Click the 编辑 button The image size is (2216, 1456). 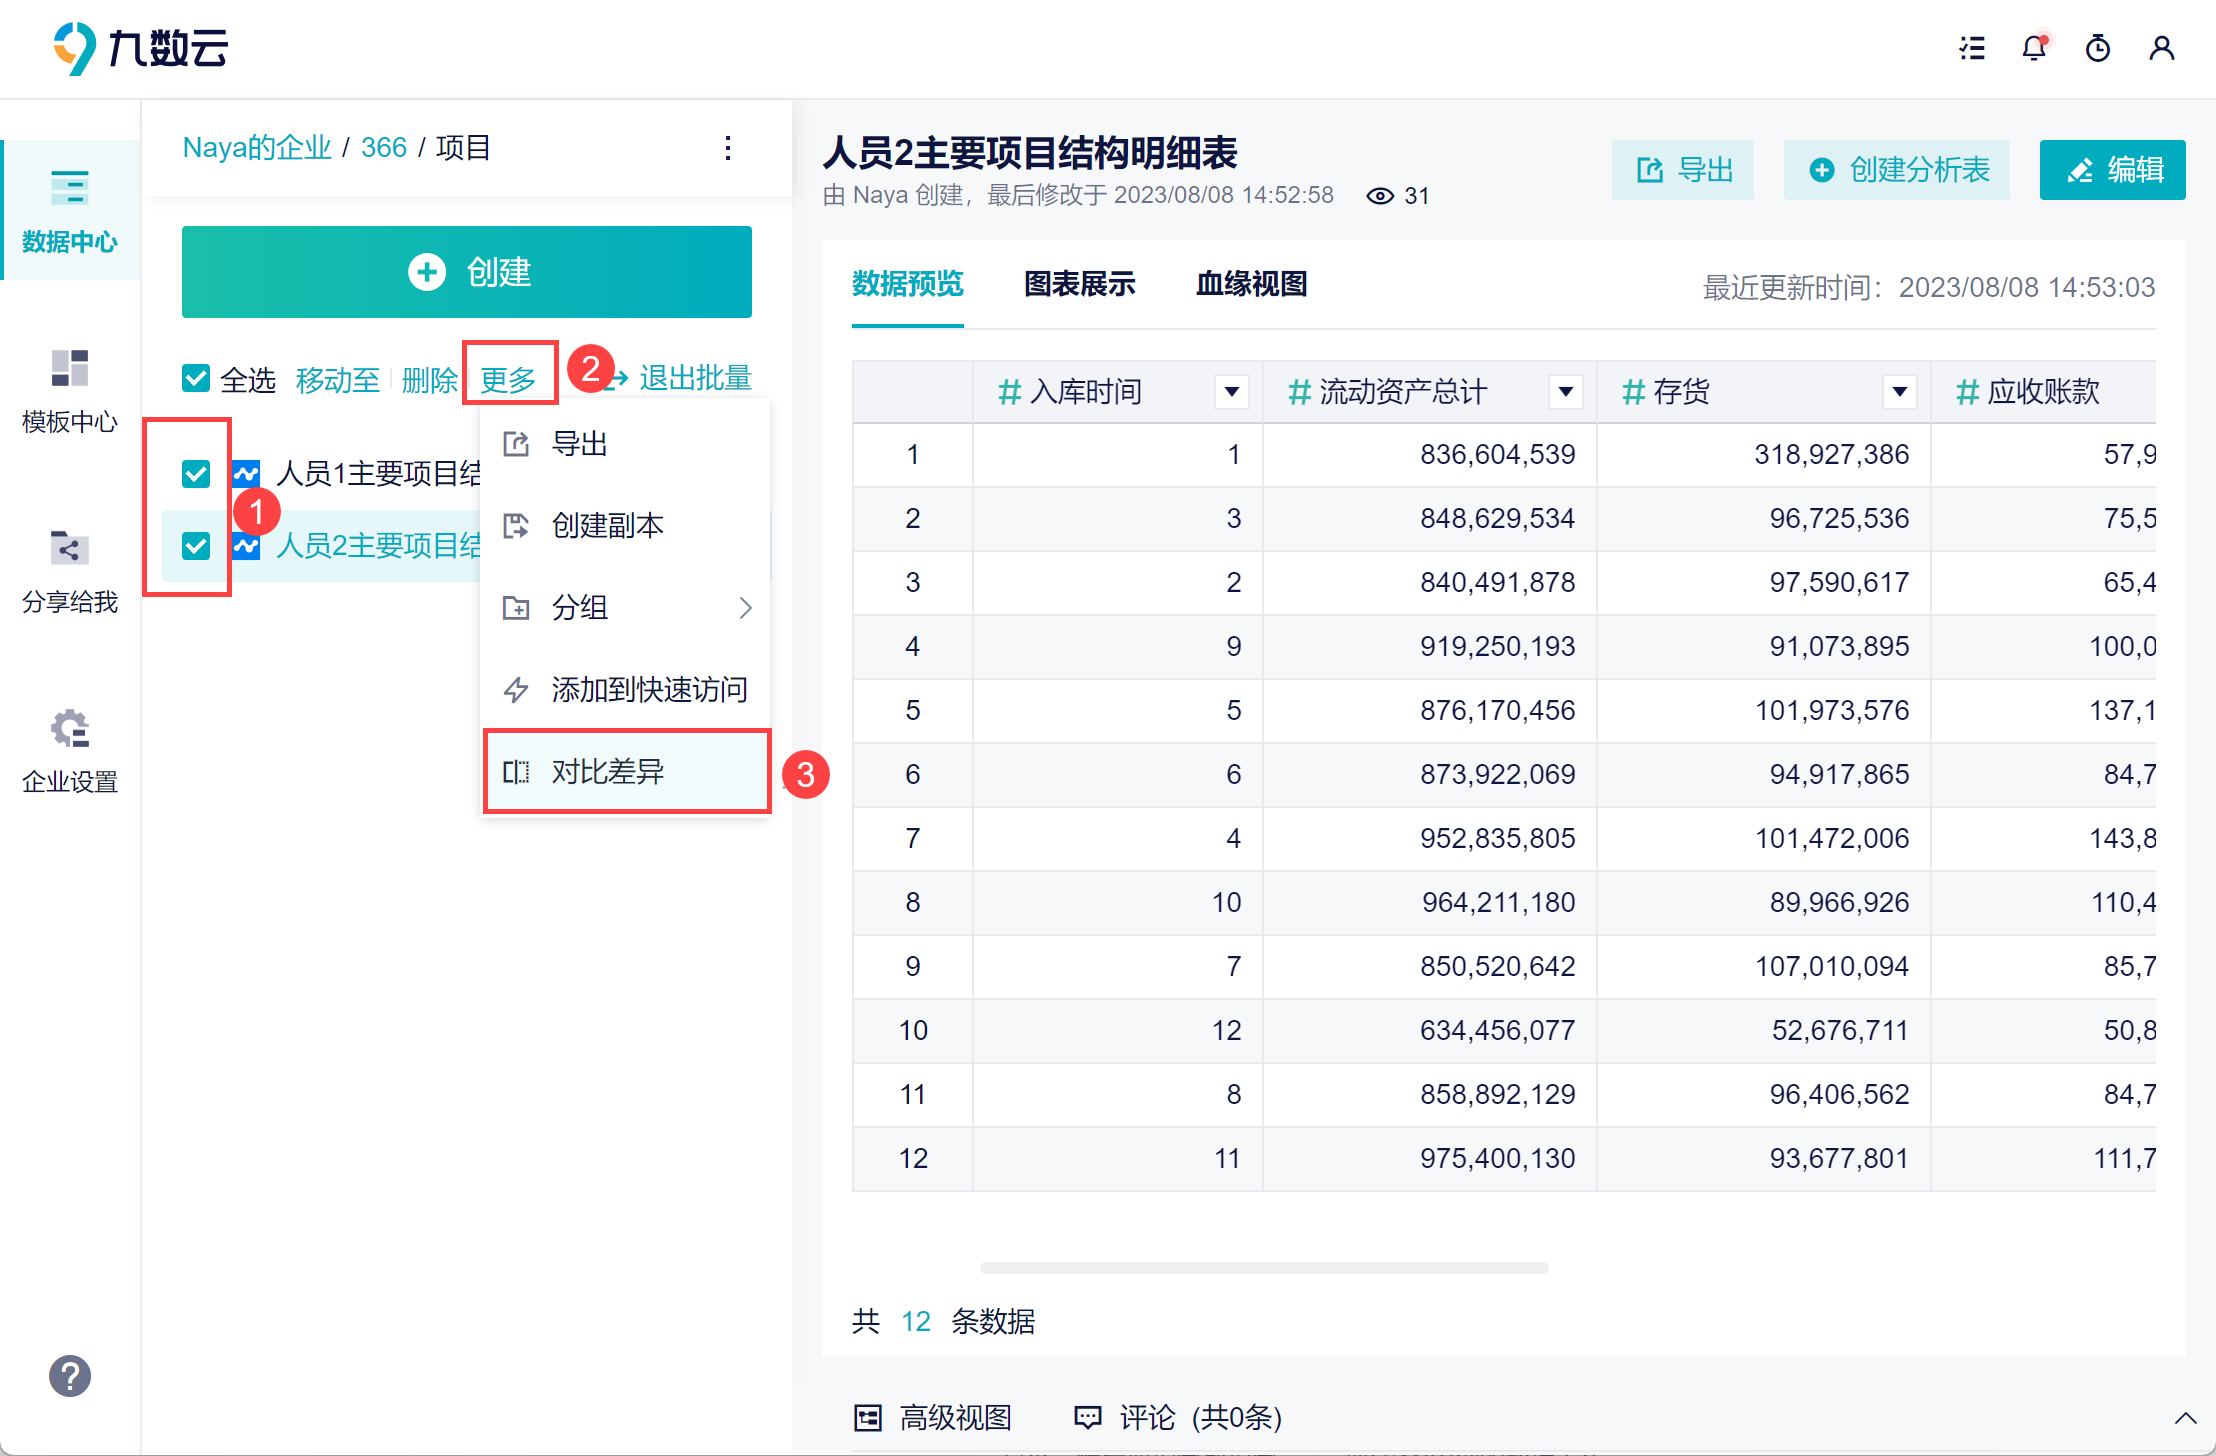(x=2113, y=170)
